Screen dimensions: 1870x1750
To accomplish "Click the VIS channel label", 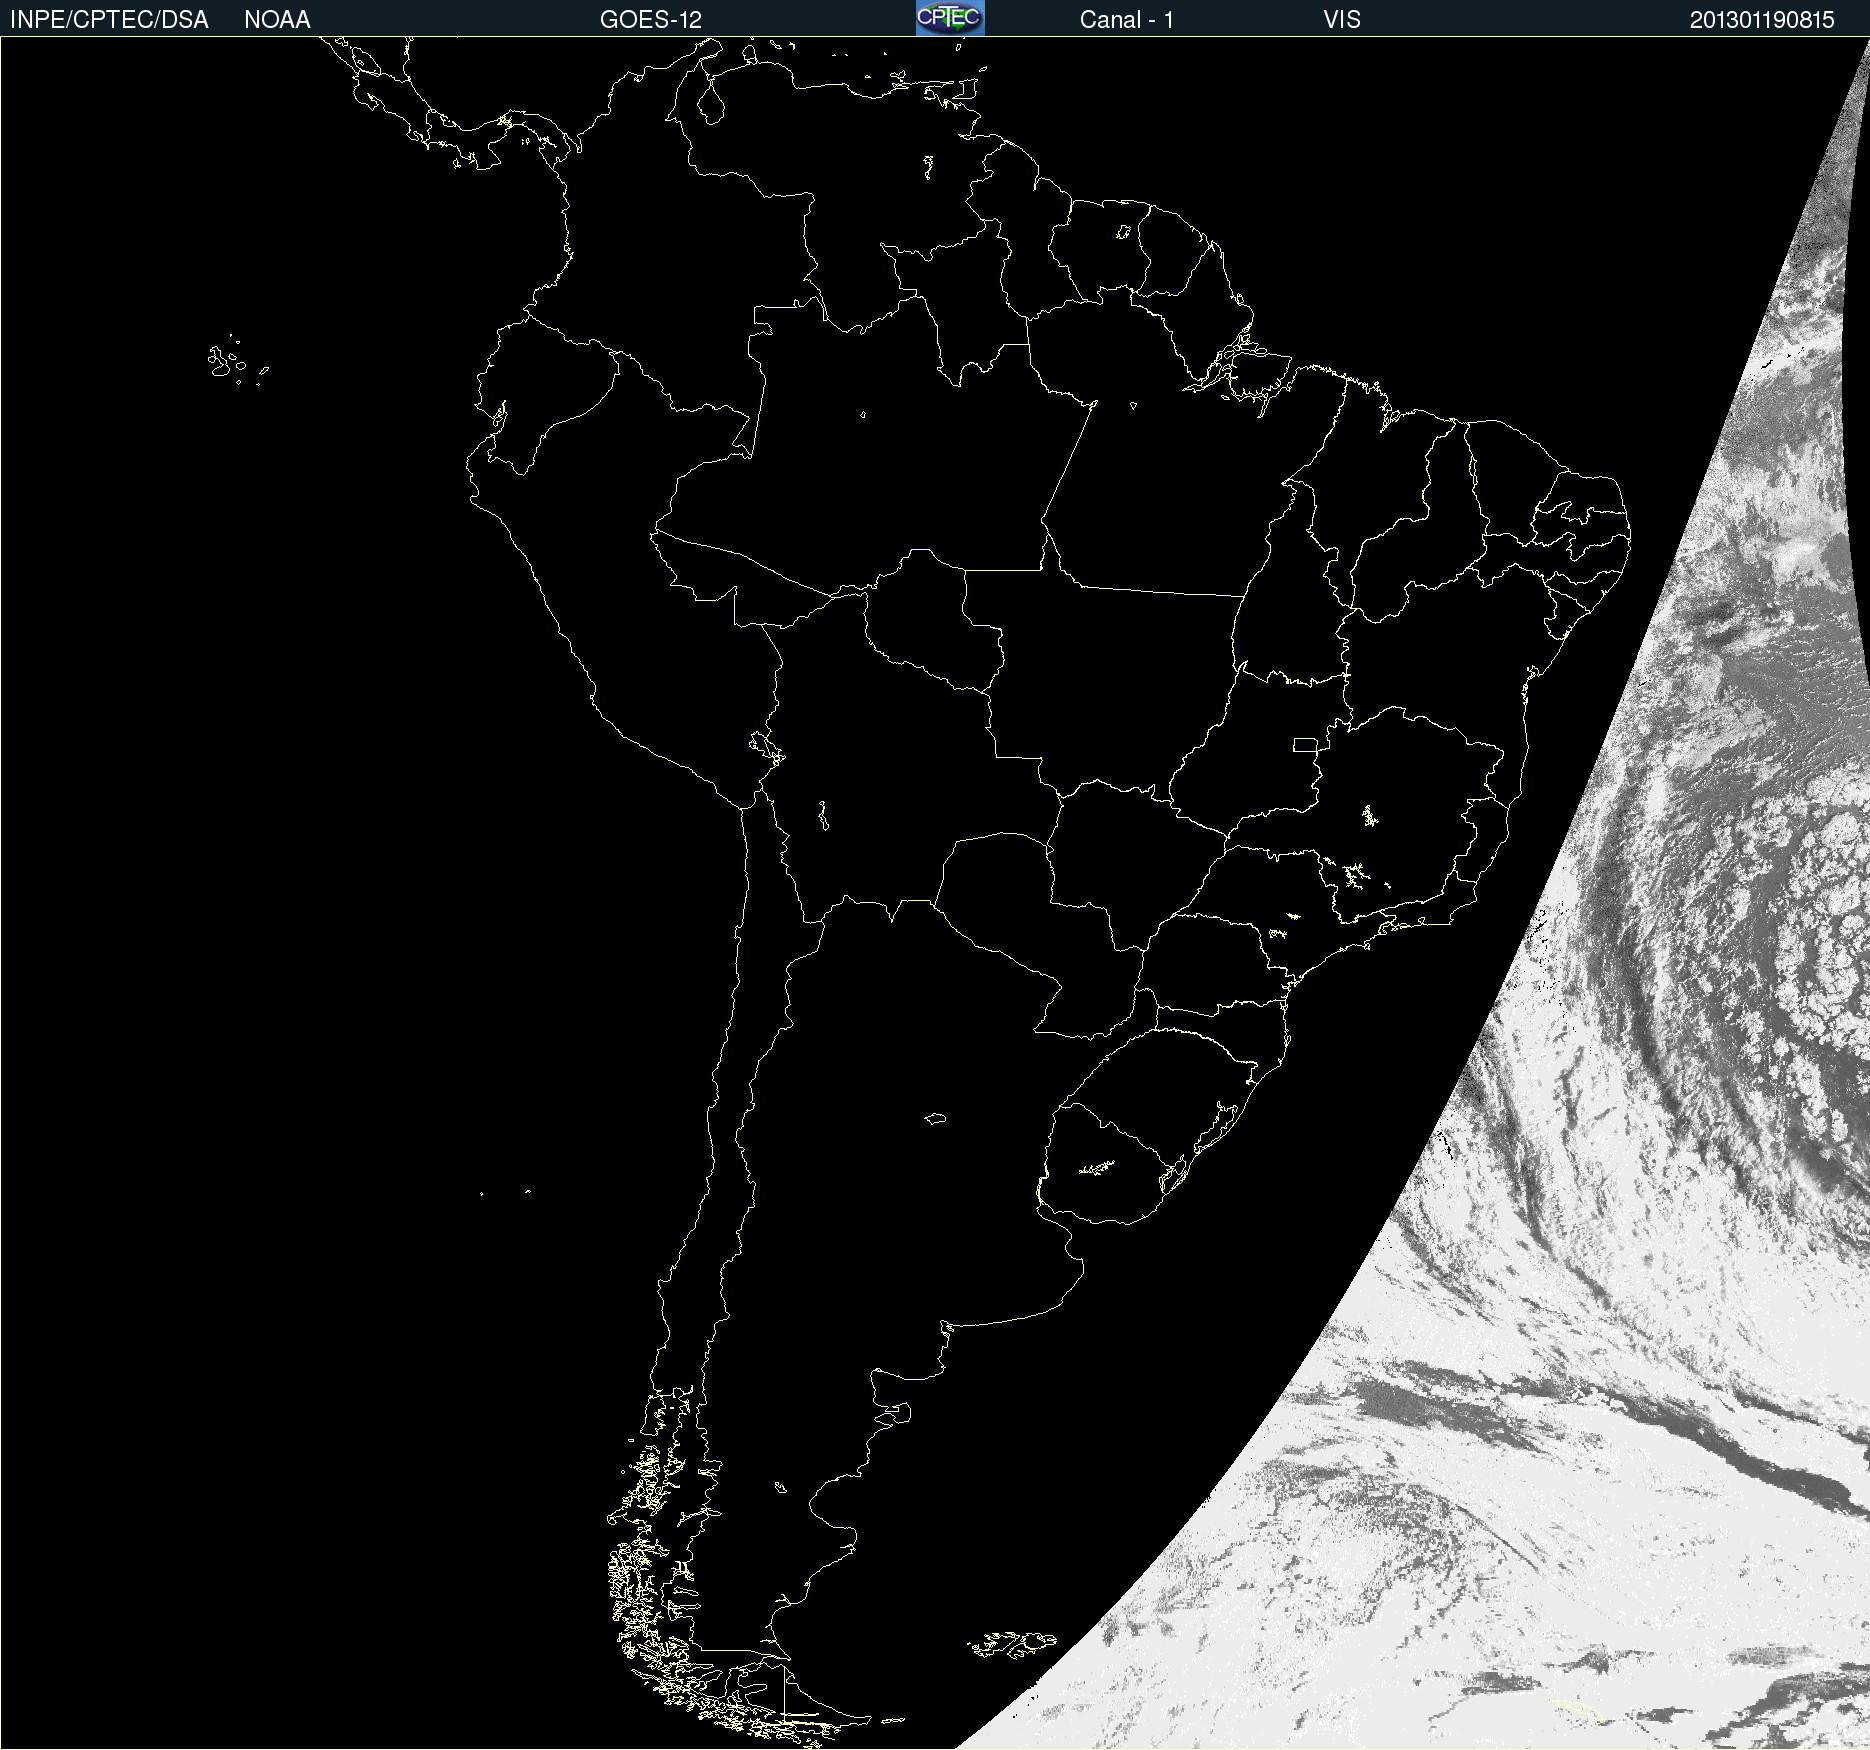I will pos(1342,20).
